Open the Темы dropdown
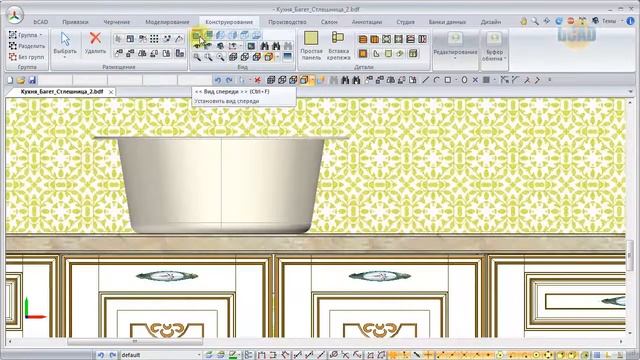640x360 pixels. [x=612, y=21]
